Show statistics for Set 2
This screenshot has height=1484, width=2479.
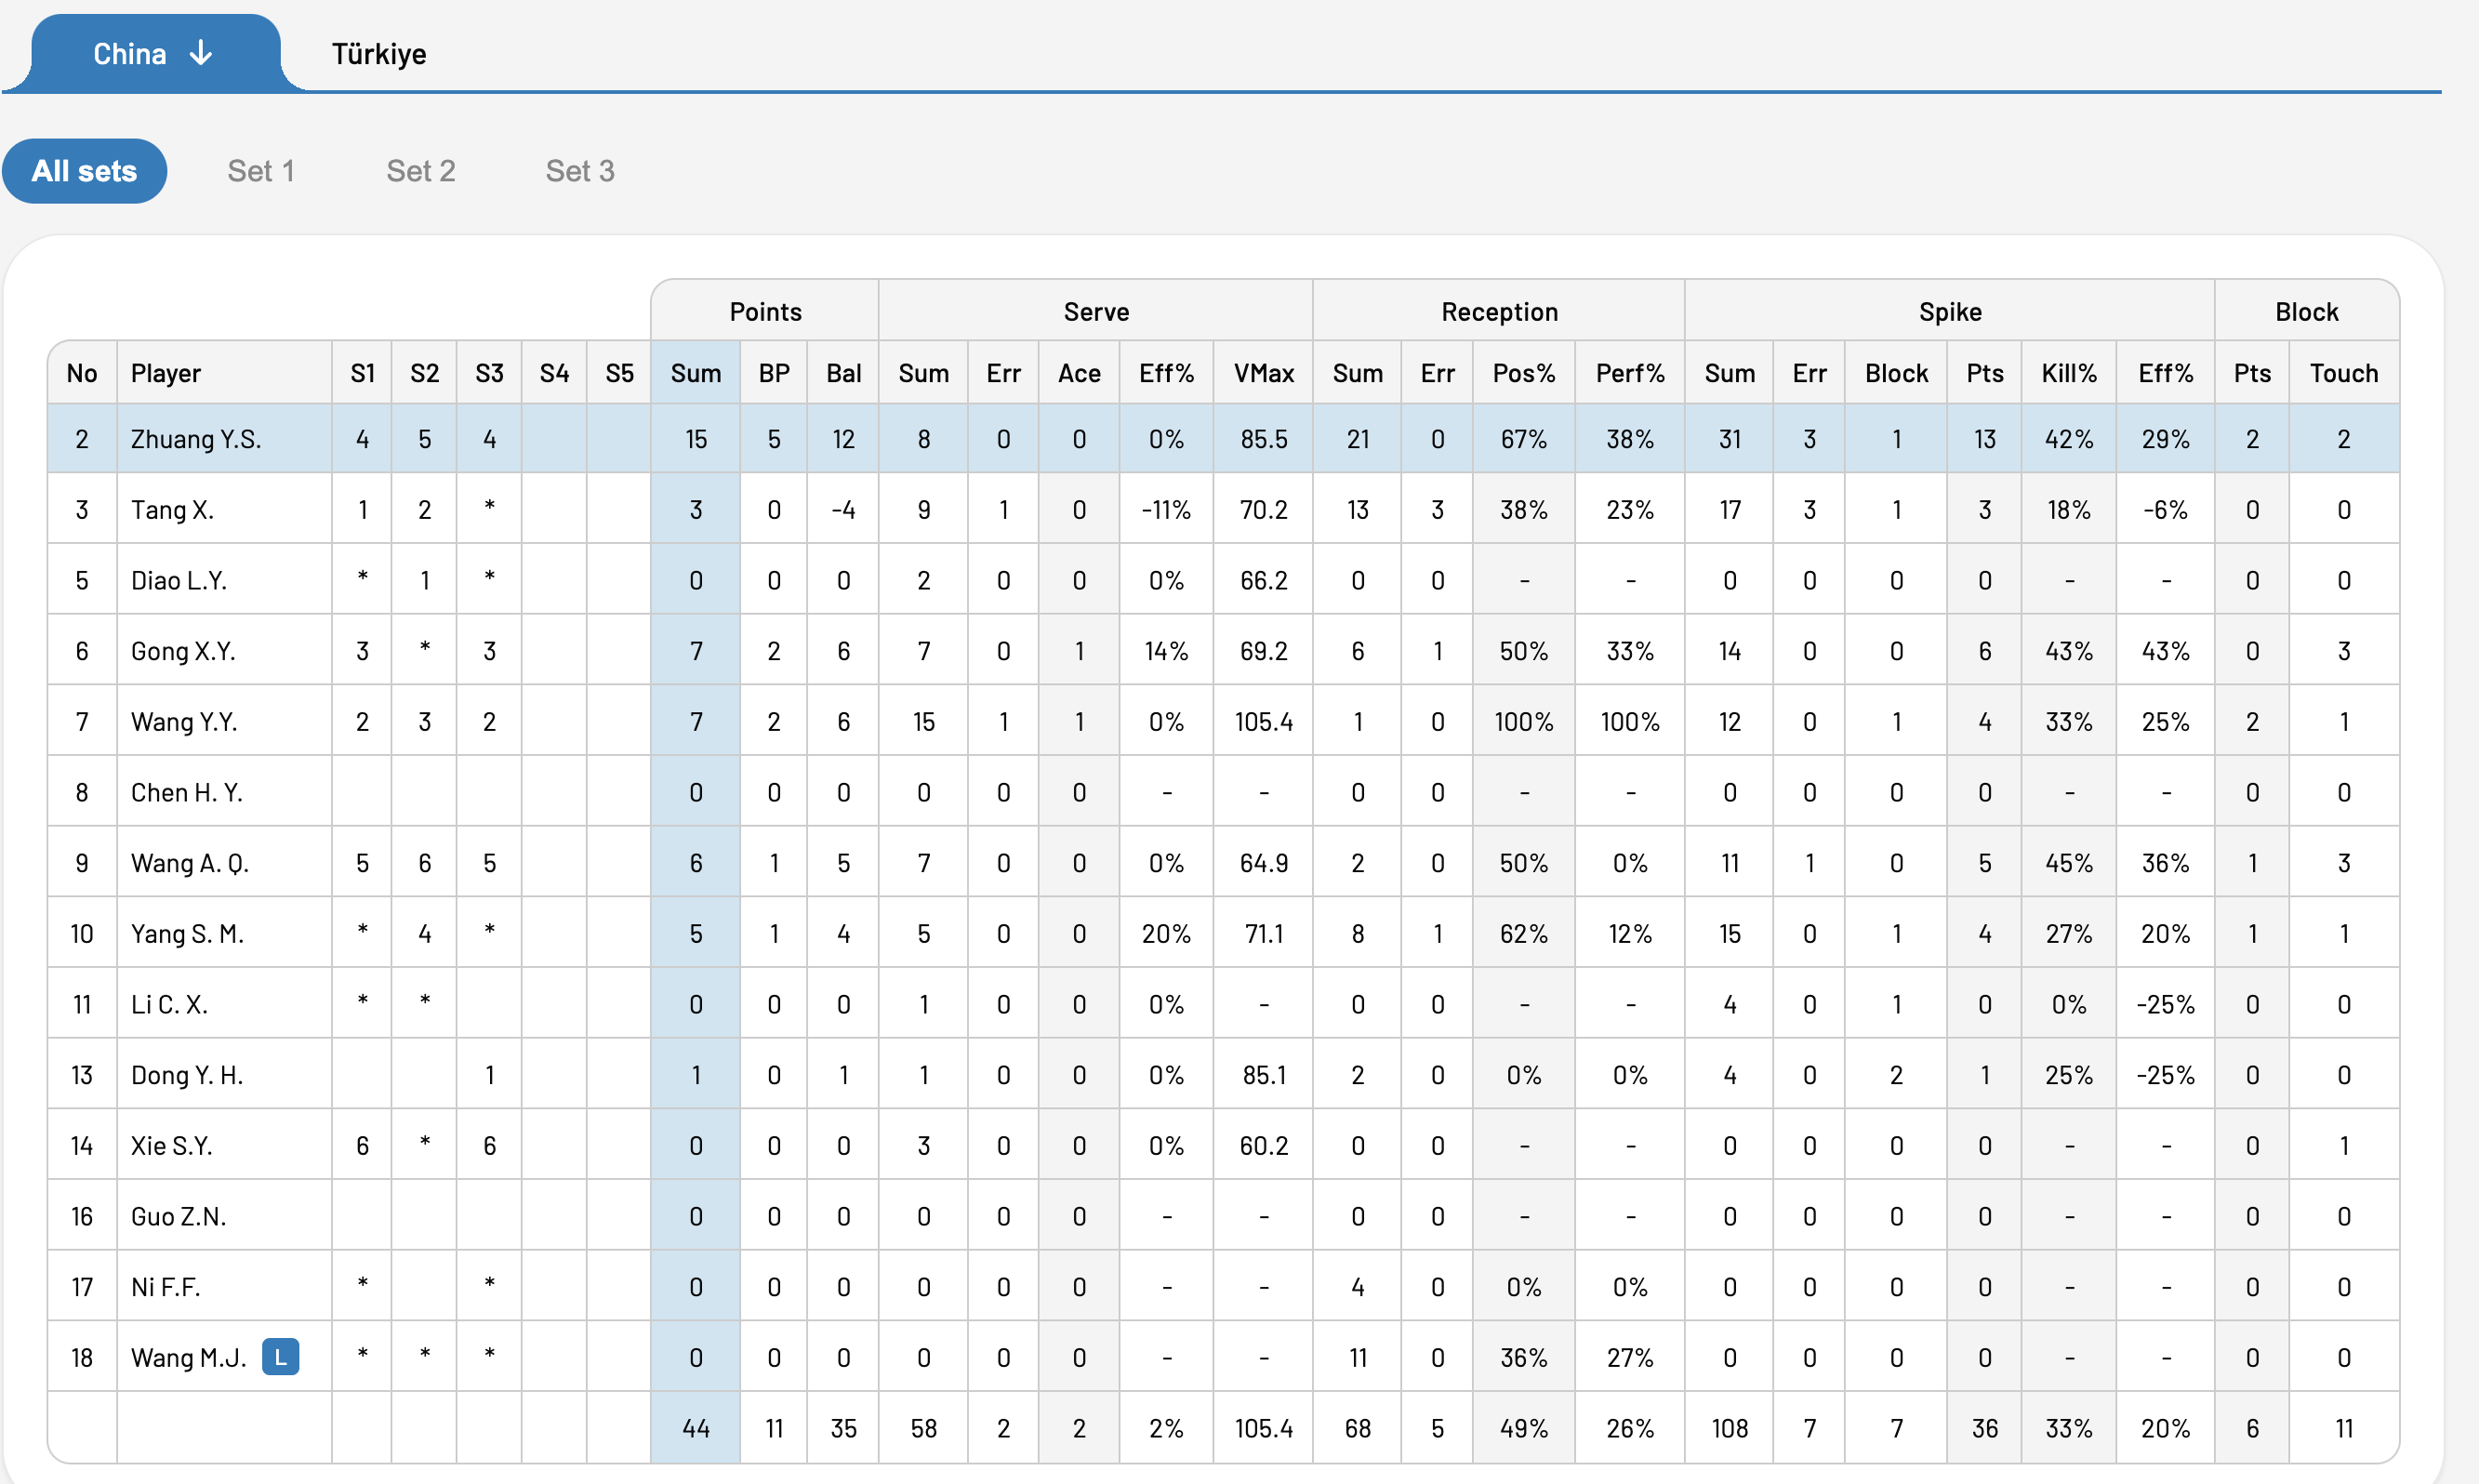[x=421, y=171]
